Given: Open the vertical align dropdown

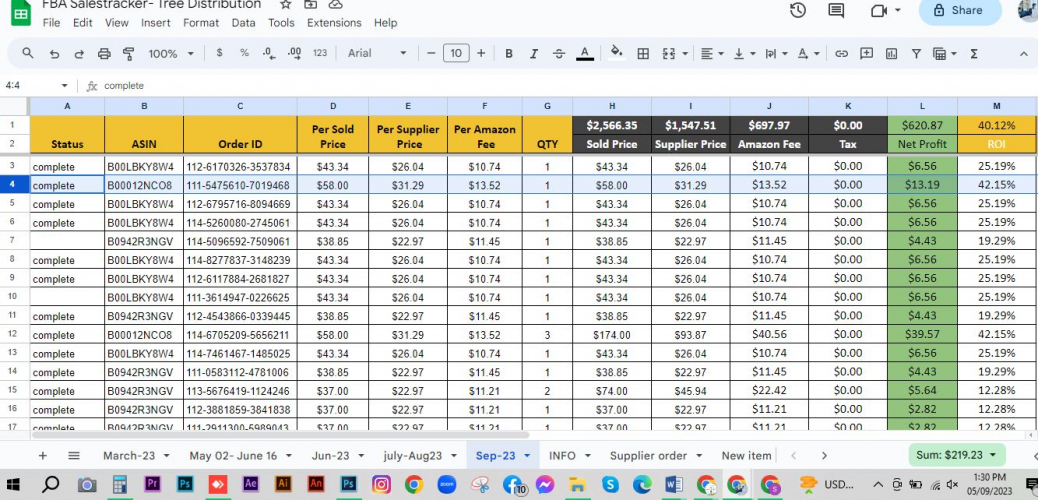Looking at the screenshot, I should (x=744, y=54).
